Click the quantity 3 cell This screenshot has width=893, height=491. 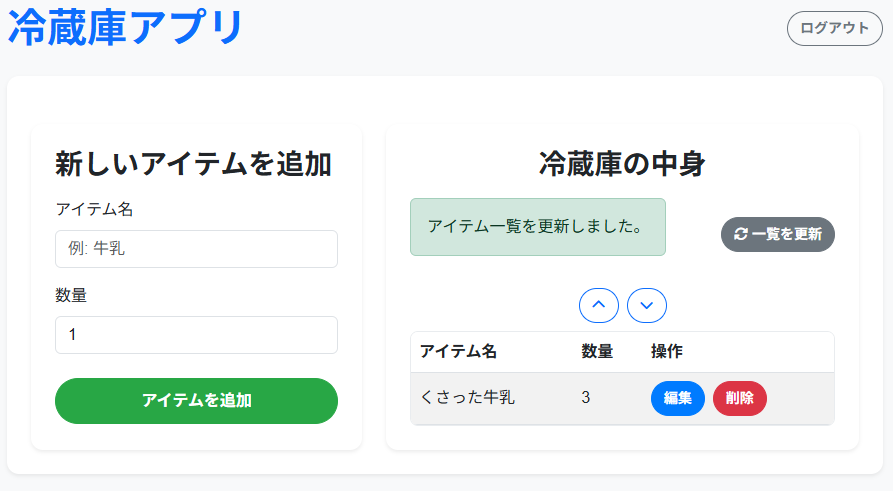pos(586,398)
